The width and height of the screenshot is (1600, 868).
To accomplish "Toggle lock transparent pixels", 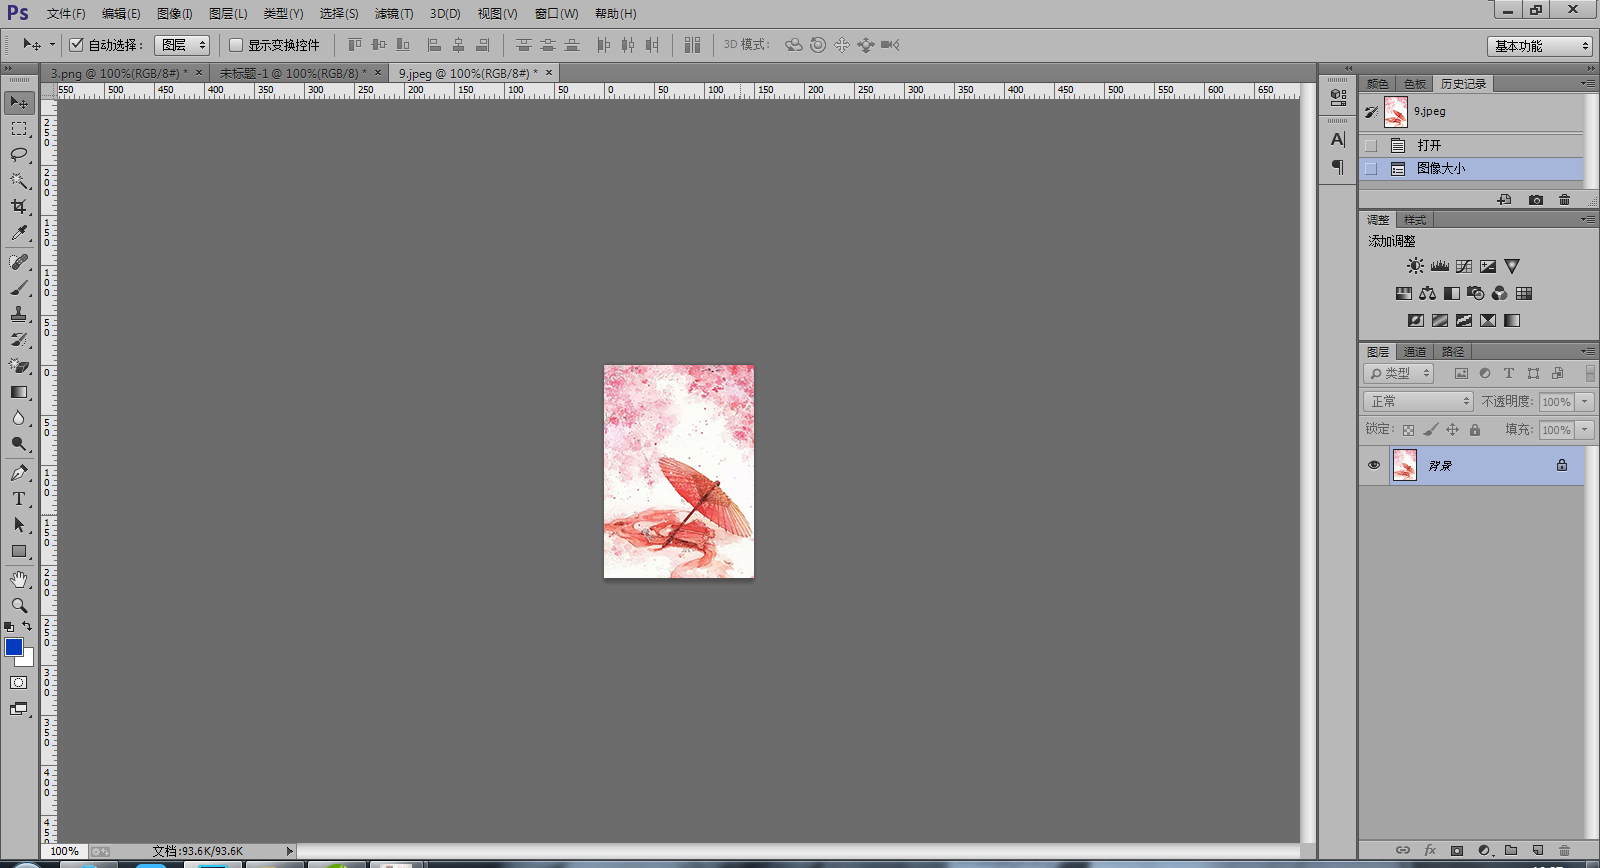I will point(1408,430).
